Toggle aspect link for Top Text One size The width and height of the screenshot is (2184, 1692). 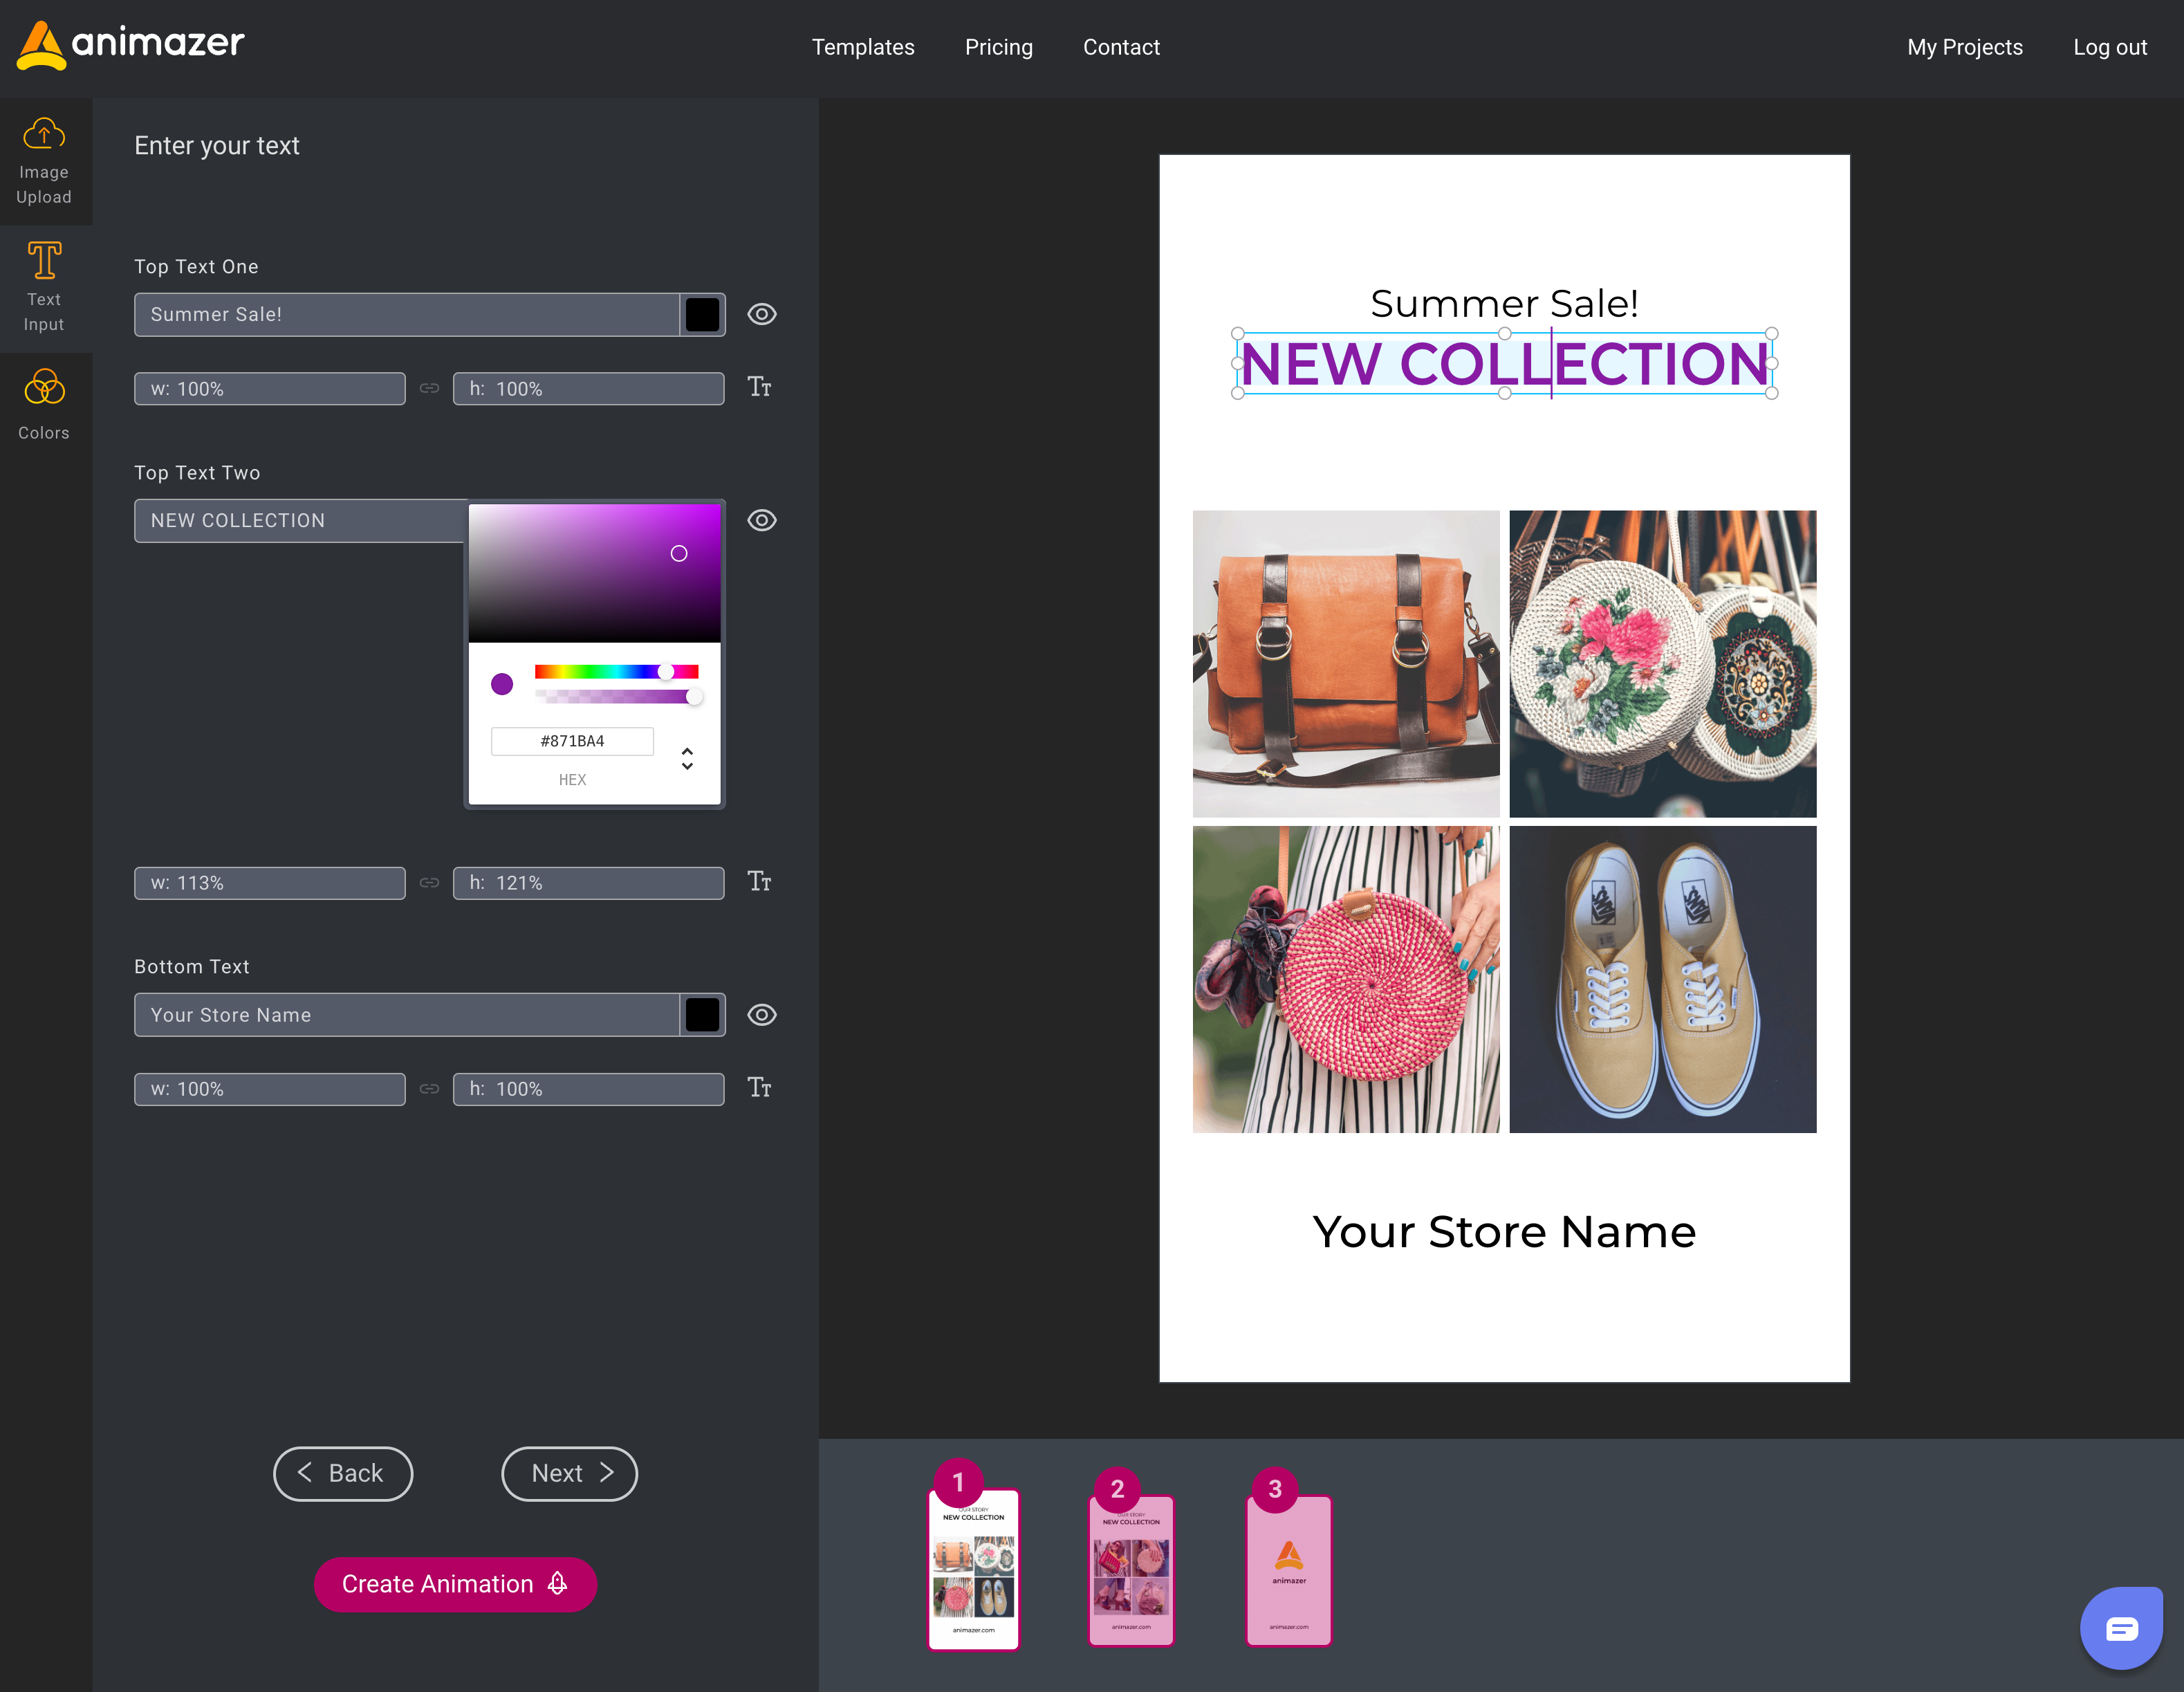pyautogui.click(x=429, y=388)
